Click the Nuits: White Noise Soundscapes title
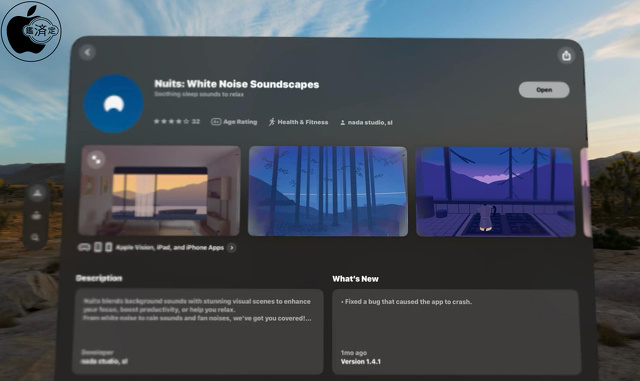Image resolution: width=640 pixels, height=381 pixels. (237, 84)
